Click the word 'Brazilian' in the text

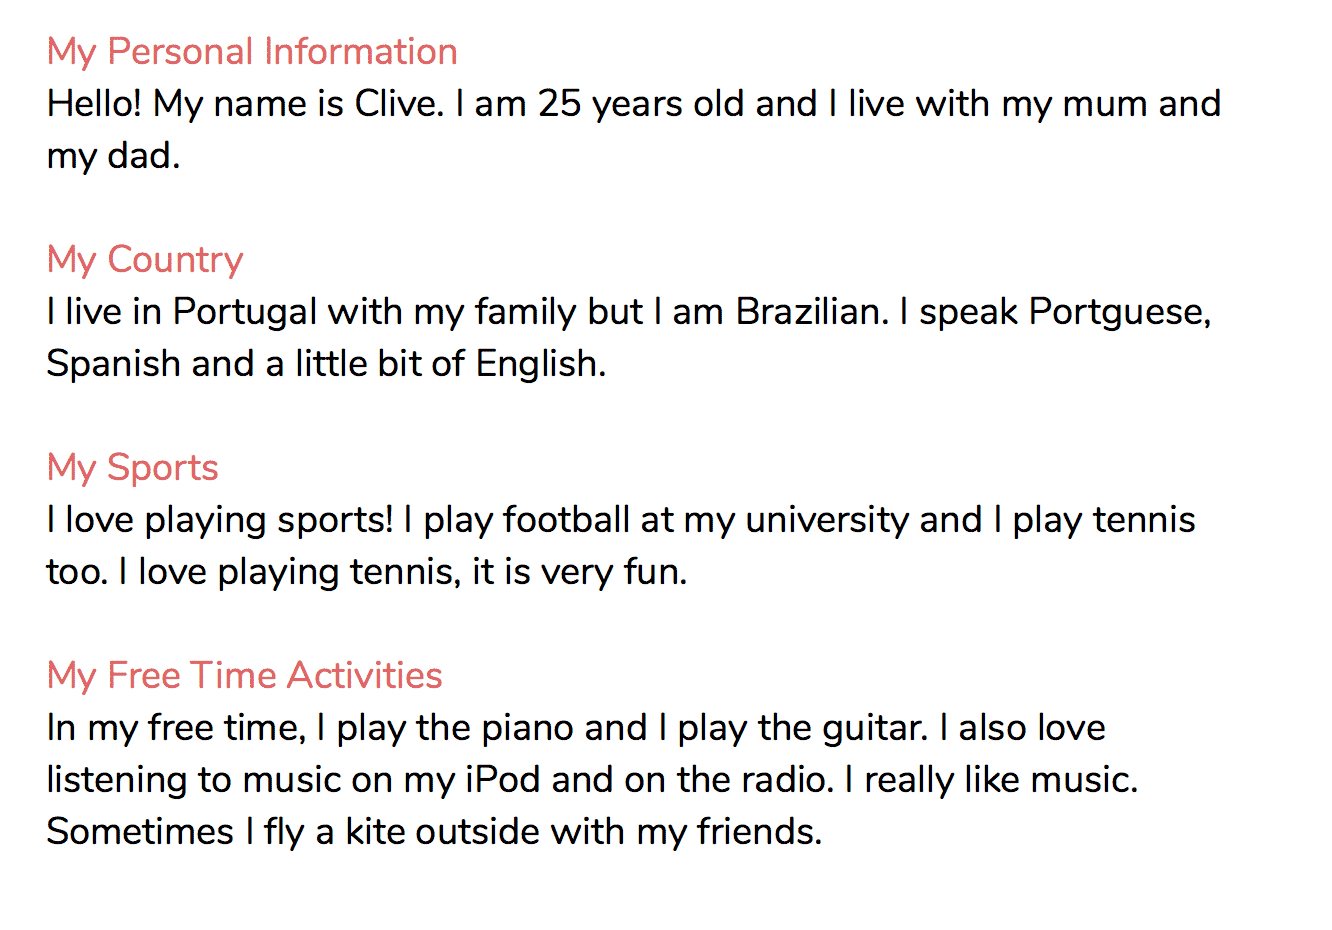(812, 312)
